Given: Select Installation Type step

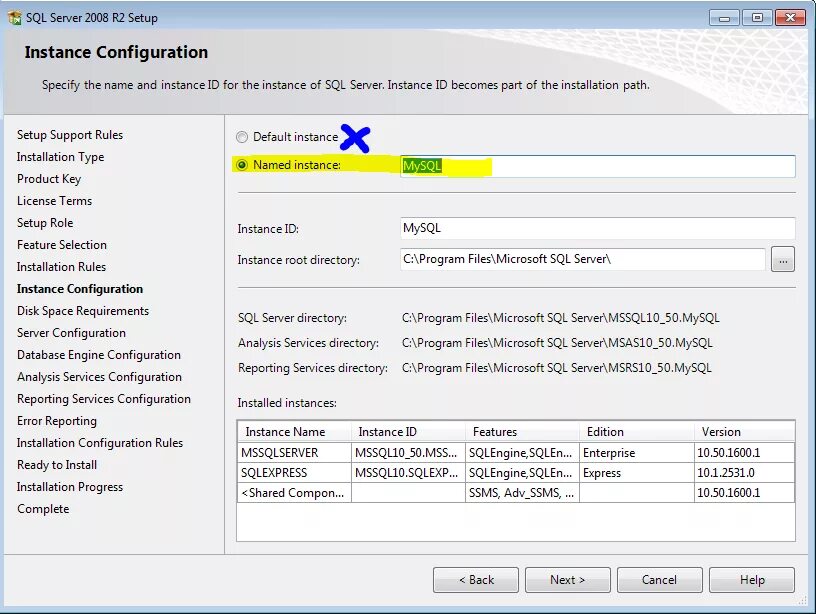Looking at the screenshot, I should click(60, 157).
